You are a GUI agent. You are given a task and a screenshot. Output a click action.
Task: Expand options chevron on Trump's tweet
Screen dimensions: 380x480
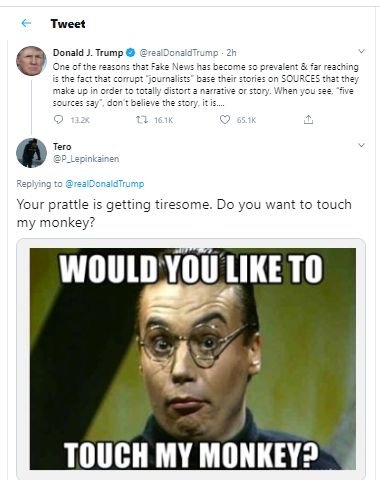(361, 51)
